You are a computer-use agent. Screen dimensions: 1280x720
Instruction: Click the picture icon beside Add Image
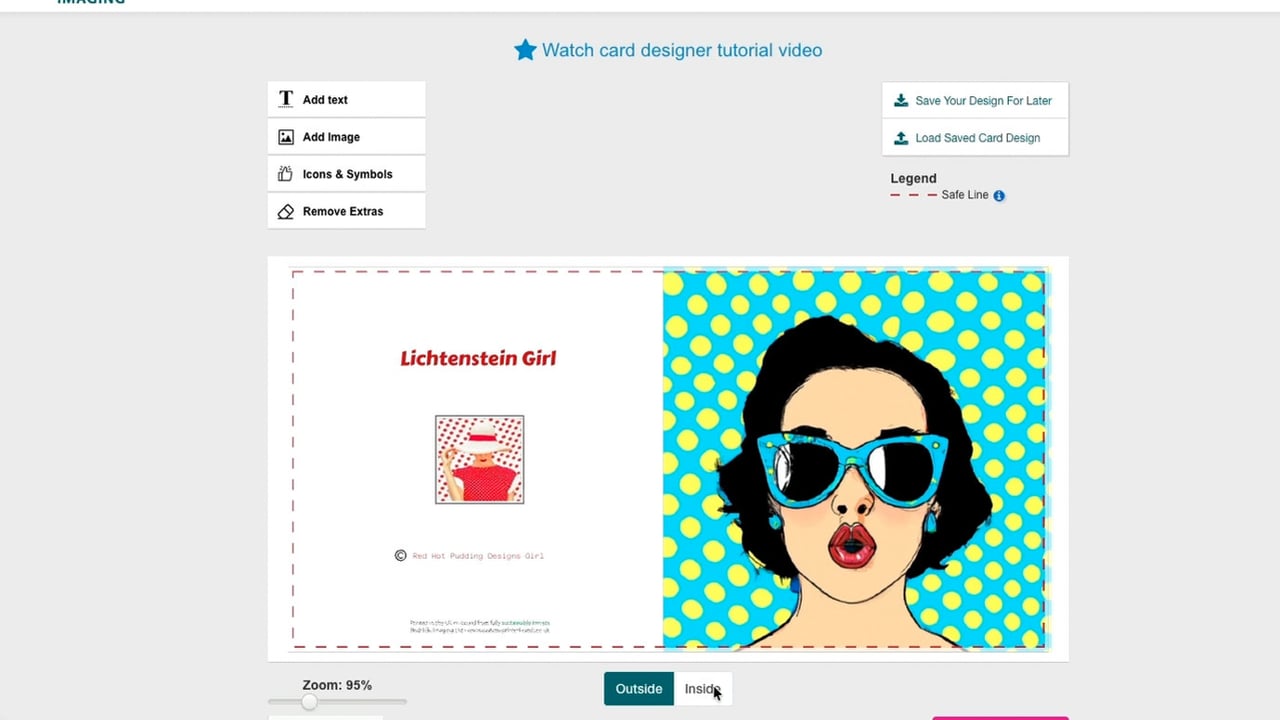point(286,137)
